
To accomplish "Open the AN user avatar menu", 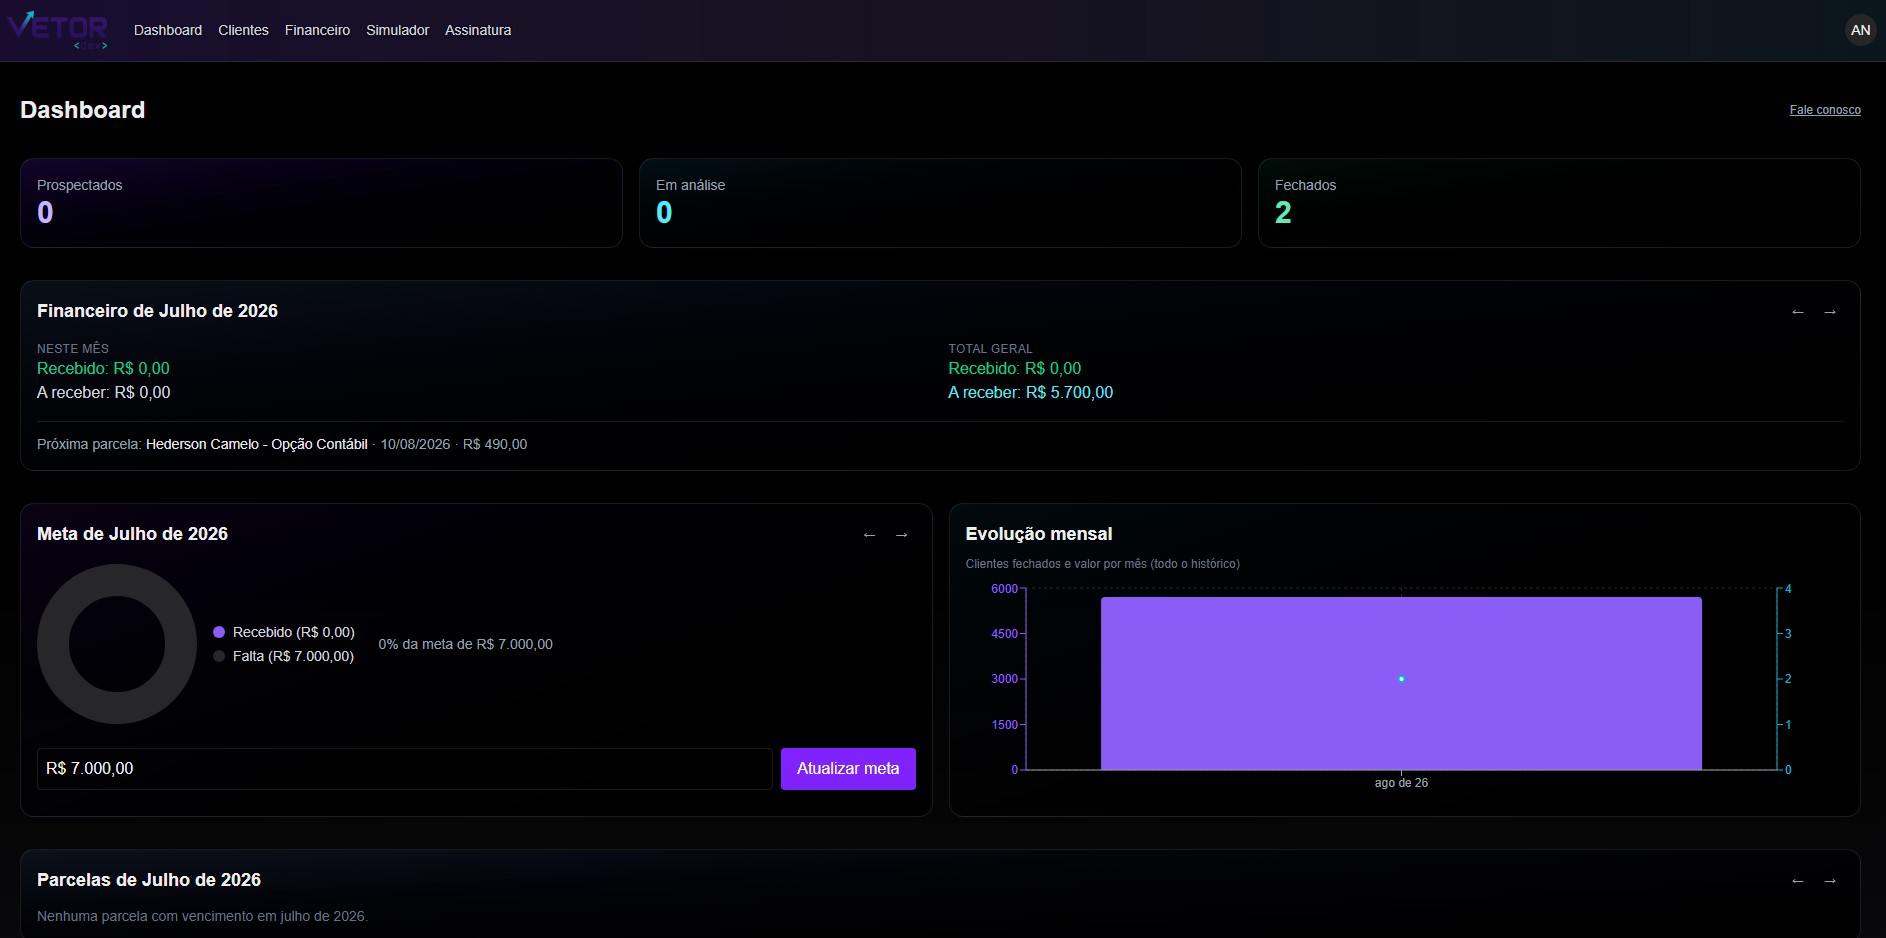I will click(1860, 30).
